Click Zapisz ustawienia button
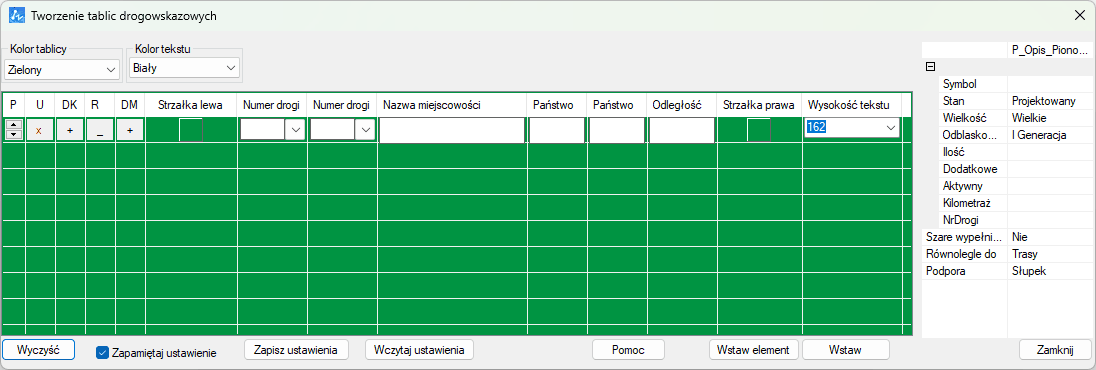The image size is (1096, 370). [296, 349]
